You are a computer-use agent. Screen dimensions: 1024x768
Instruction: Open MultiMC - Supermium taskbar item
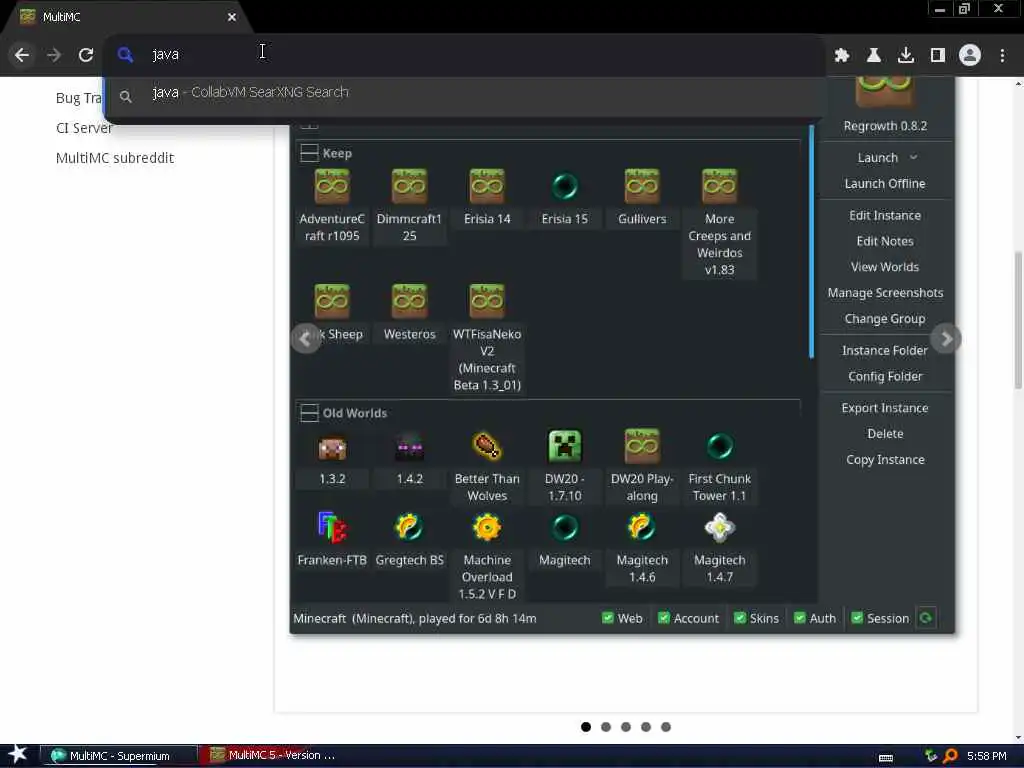(x=118, y=756)
